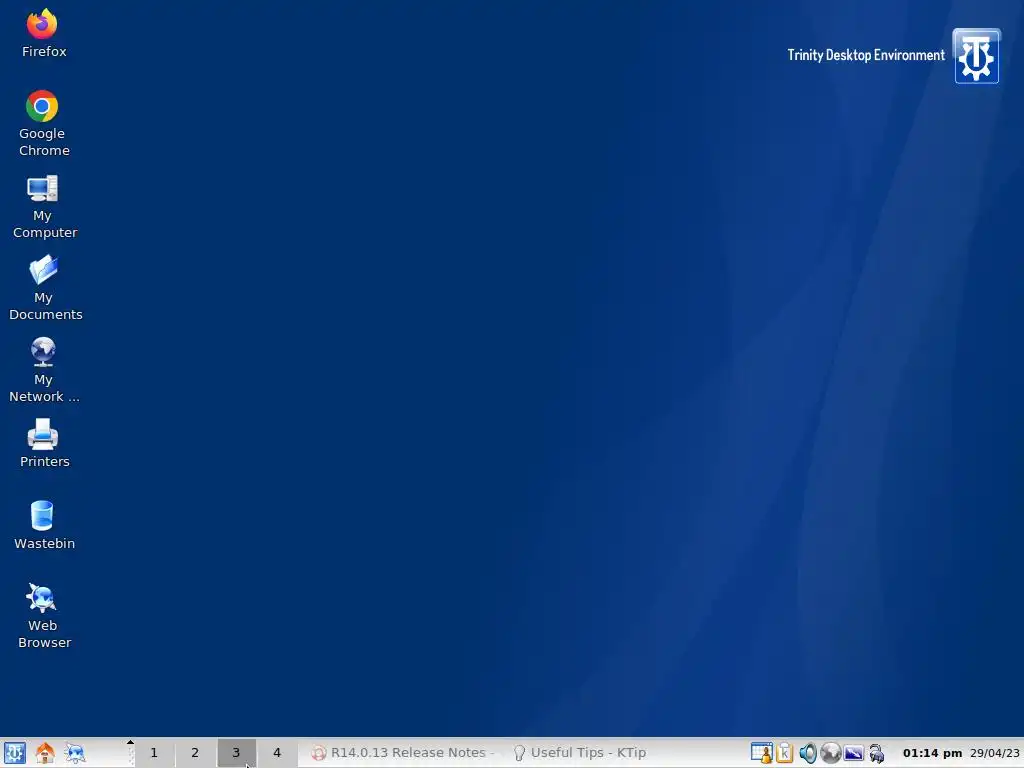The image size is (1024, 768).
Task: Launch Konqueror from the panel quick launcher
Action: pos(75,753)
